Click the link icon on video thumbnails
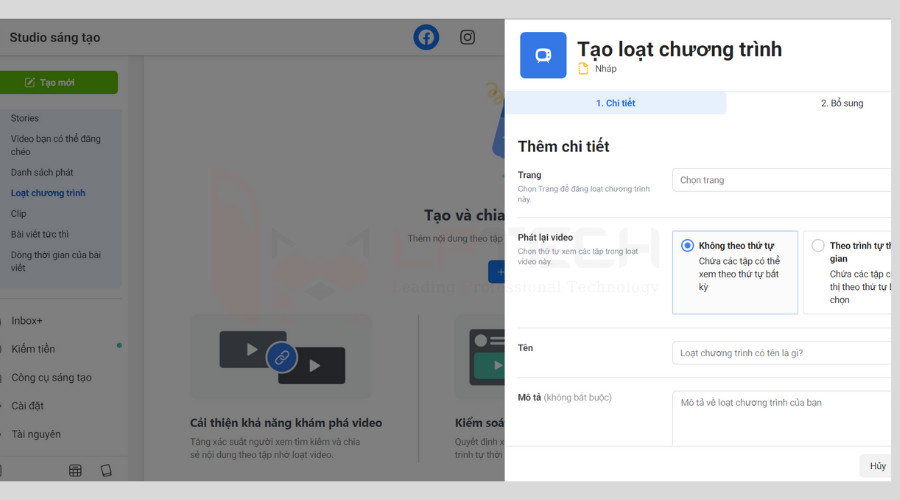Image resolution: width=900 pixels, height=500 pixels. pyautogui.click(x=281, y=357)
